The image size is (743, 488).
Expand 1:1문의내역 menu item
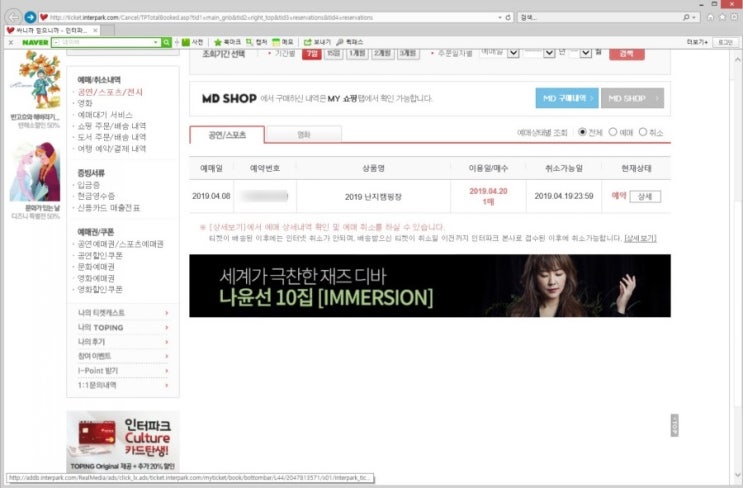(123, 385)
